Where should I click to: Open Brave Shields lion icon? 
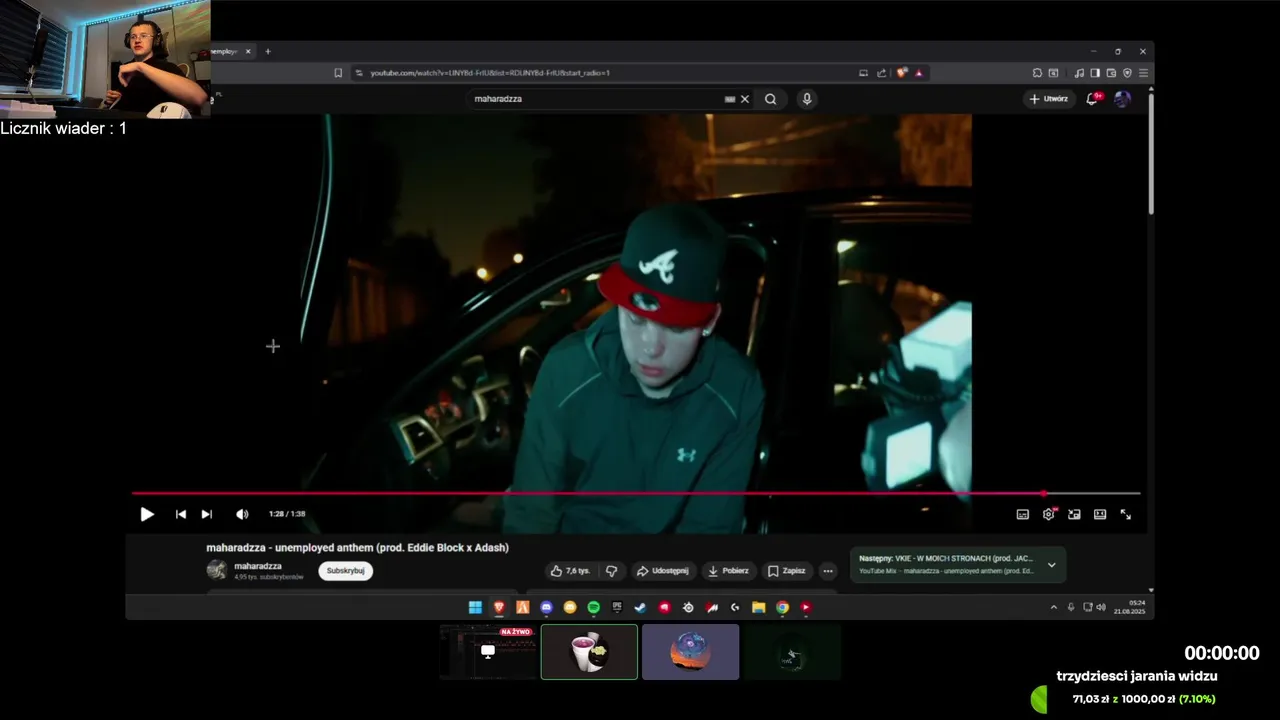pyautogui.click(x=902, y=73)
